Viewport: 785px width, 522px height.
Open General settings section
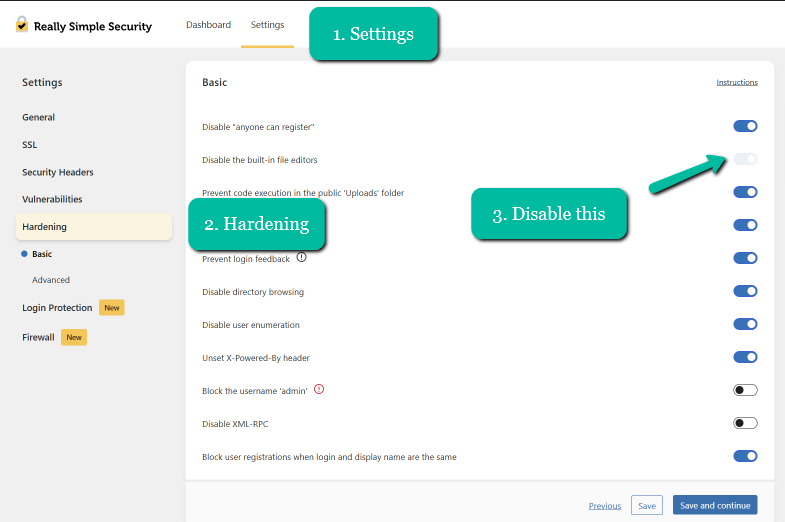39,117
